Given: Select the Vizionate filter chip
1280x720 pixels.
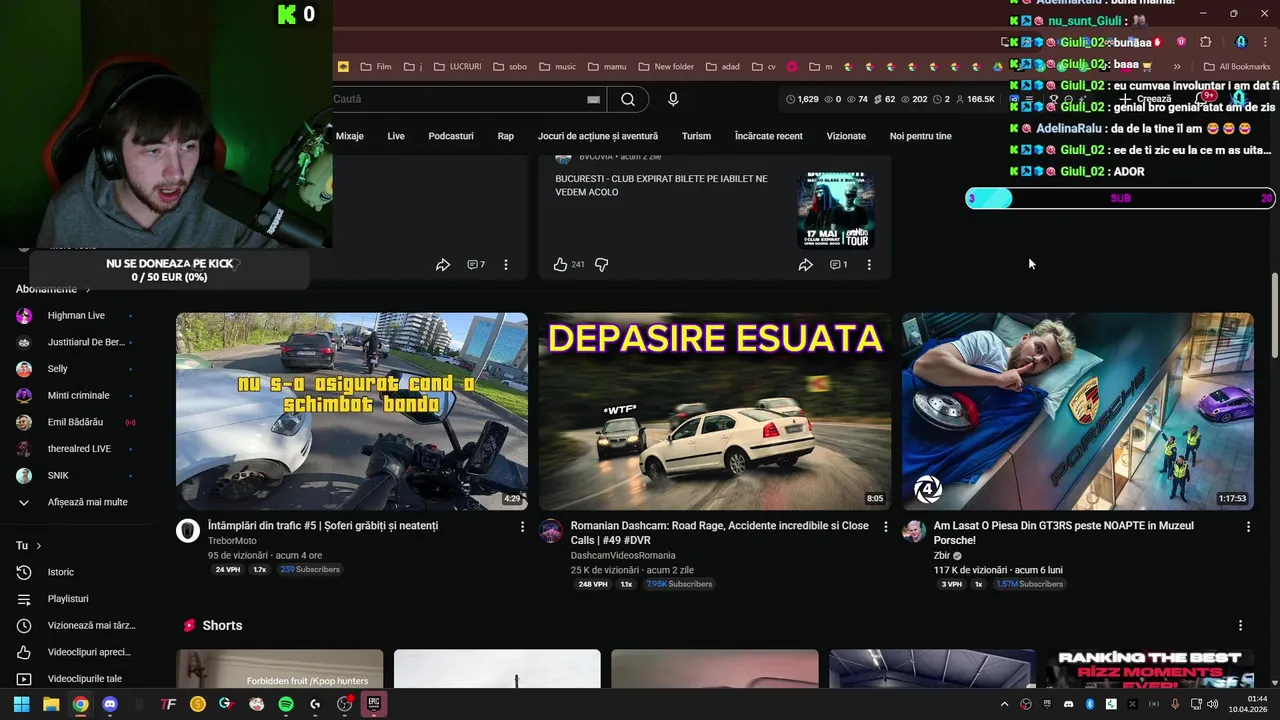Looking at the screenshot, I should (846, 136).
